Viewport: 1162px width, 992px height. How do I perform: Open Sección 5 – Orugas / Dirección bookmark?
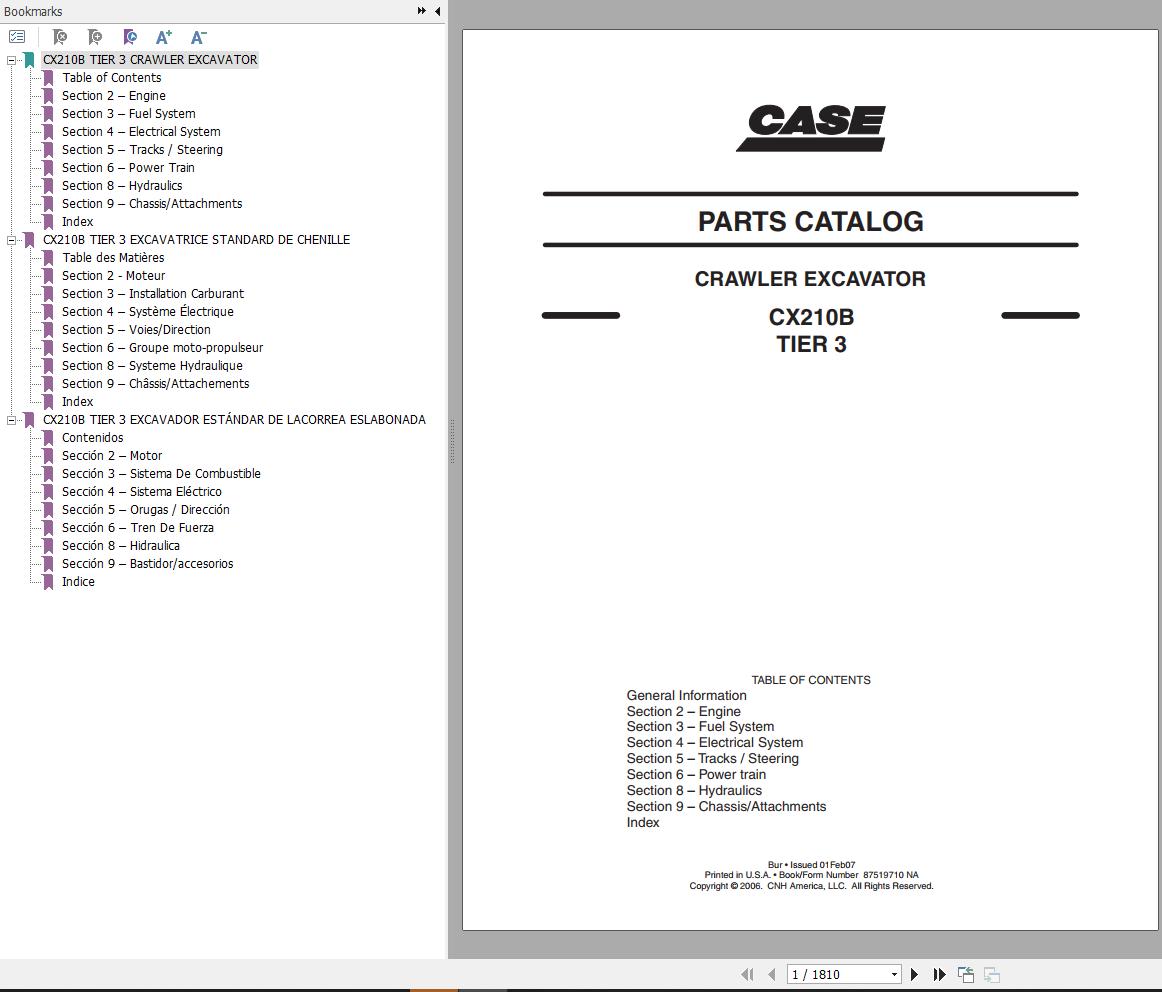tap(145, 510)
